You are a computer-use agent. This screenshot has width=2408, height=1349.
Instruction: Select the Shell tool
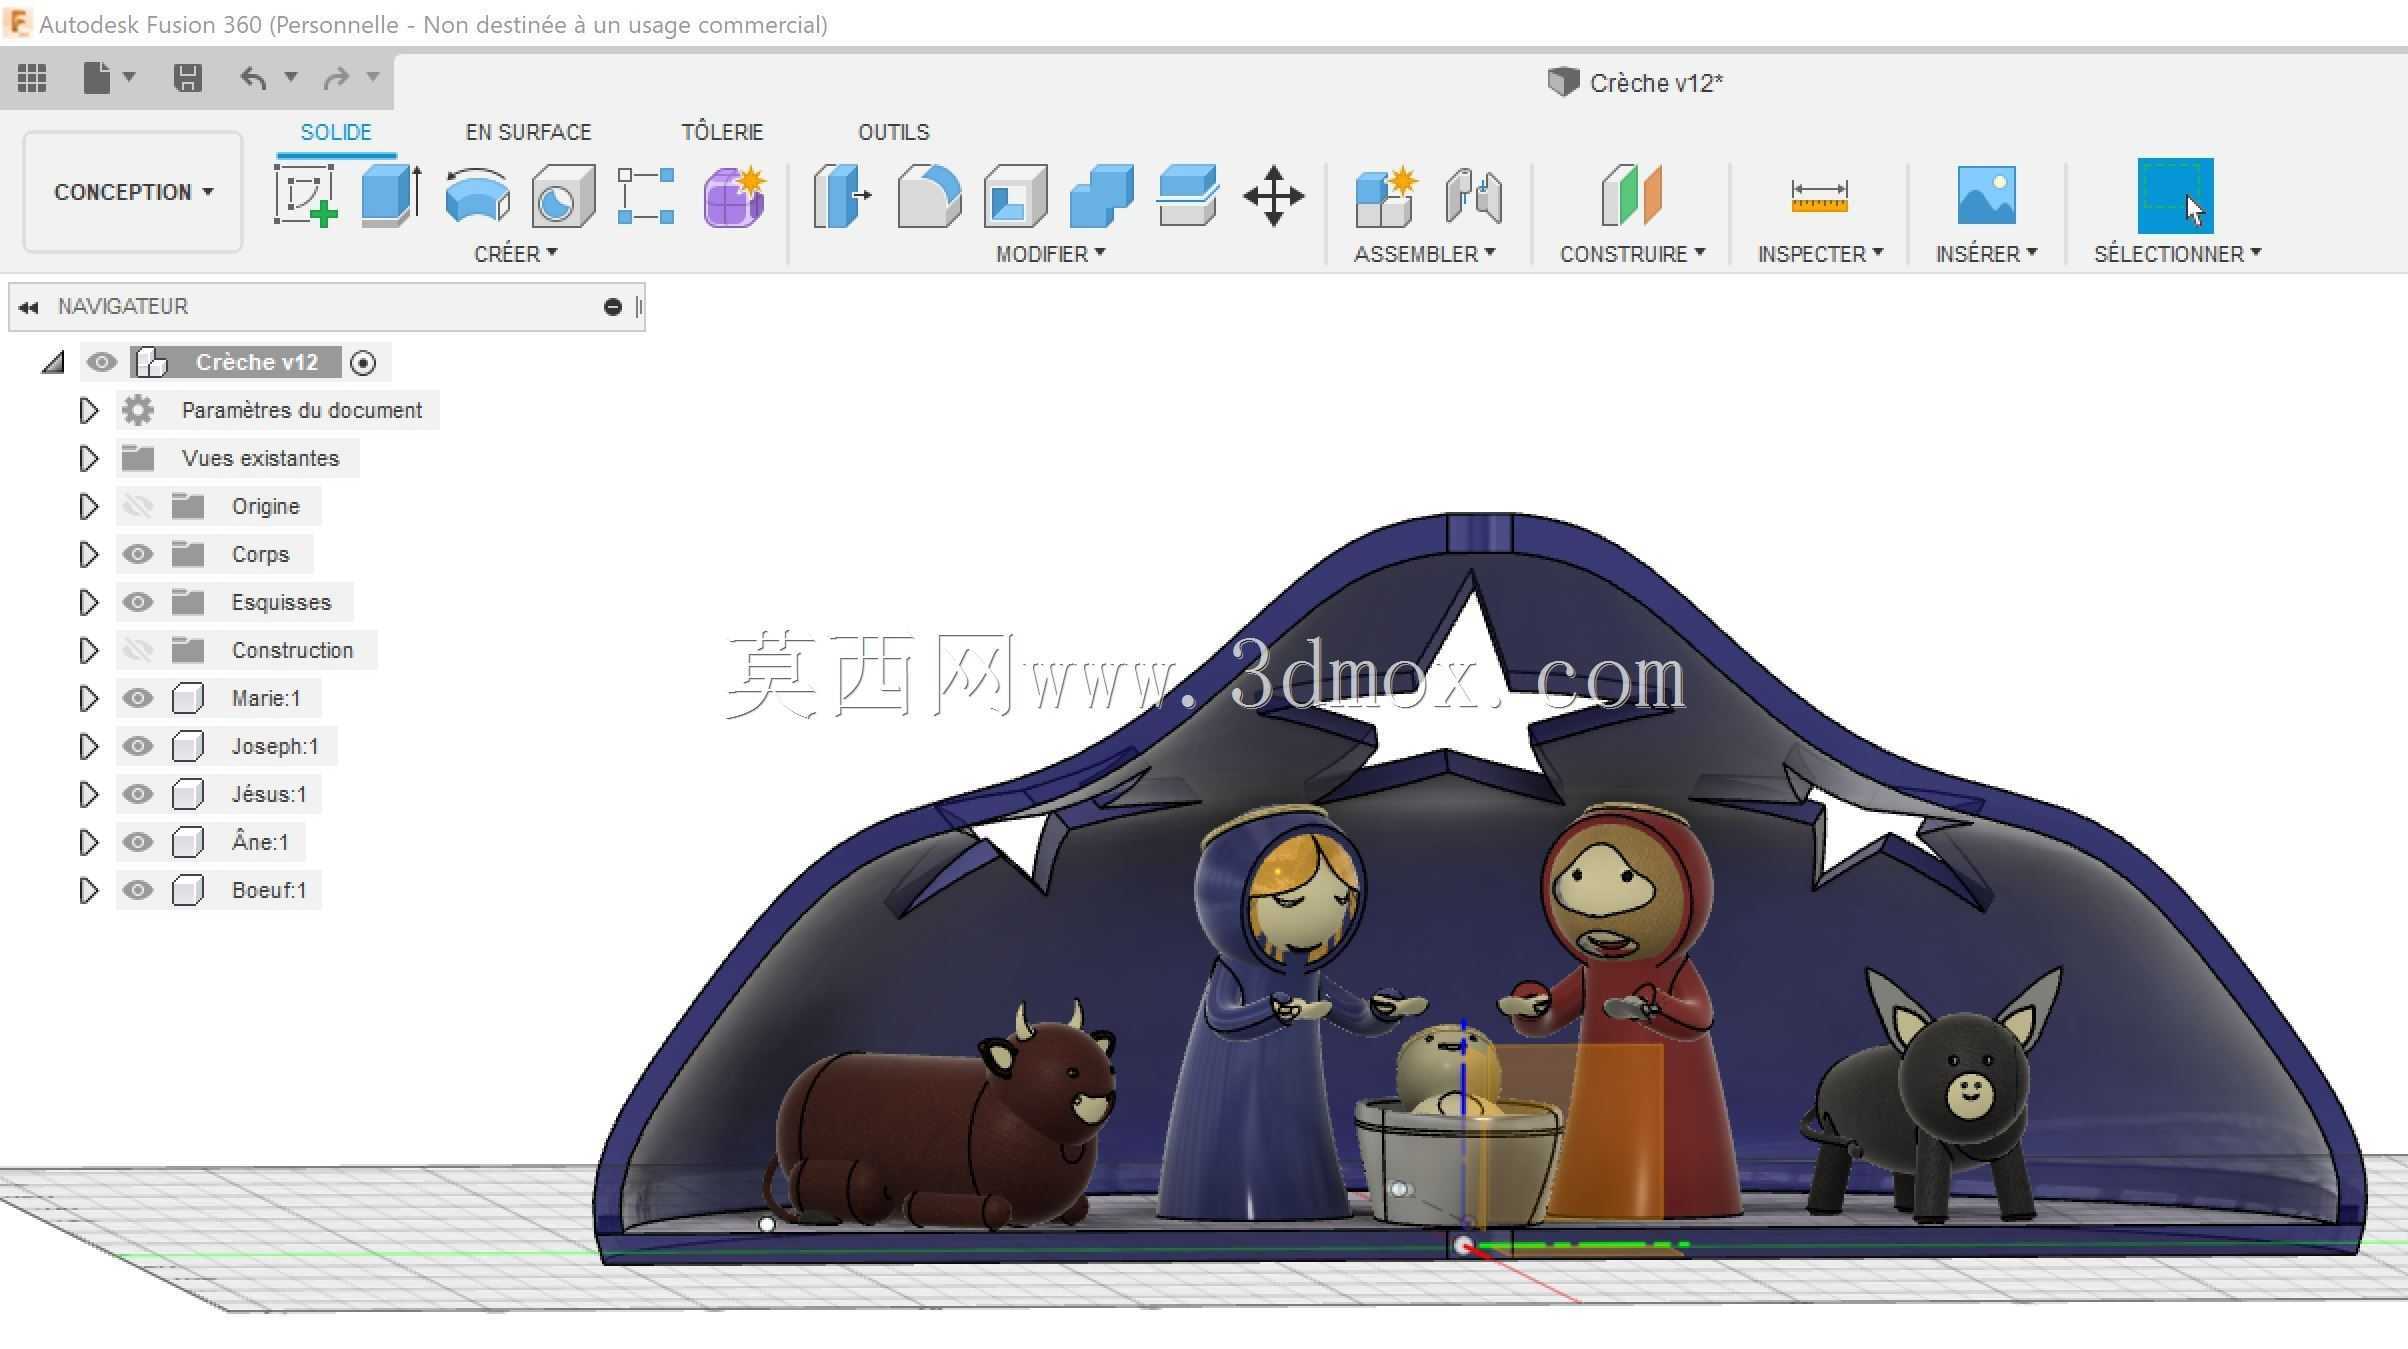[x=1015, y=196]
